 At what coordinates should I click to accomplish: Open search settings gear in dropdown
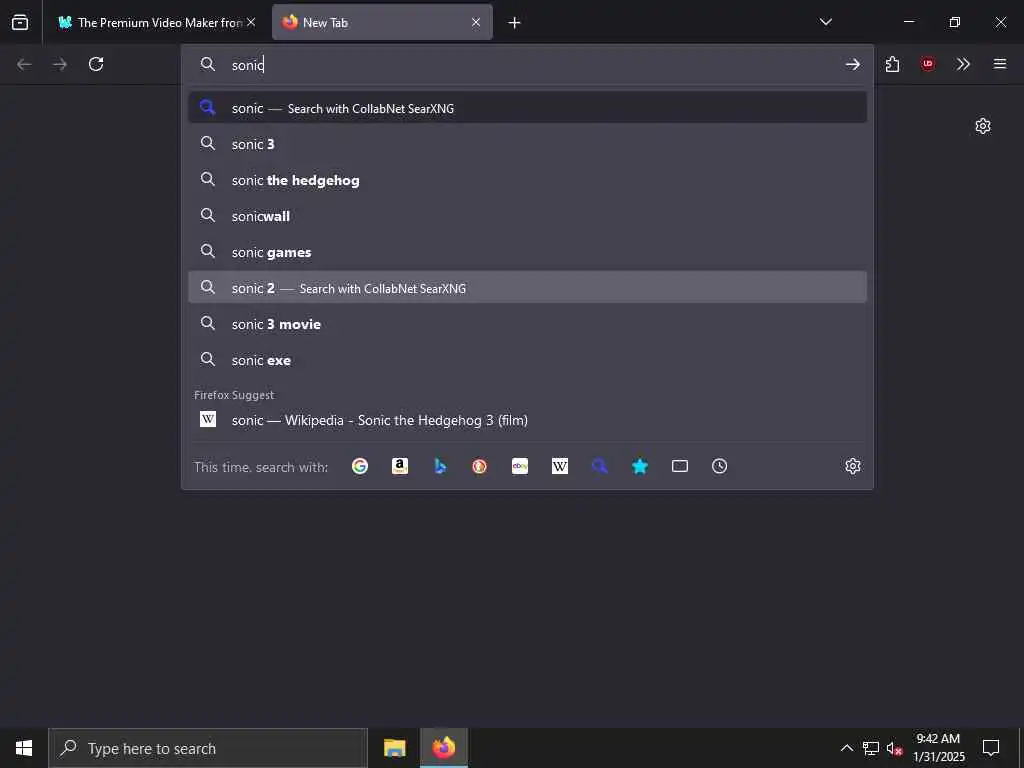(853, 466)
